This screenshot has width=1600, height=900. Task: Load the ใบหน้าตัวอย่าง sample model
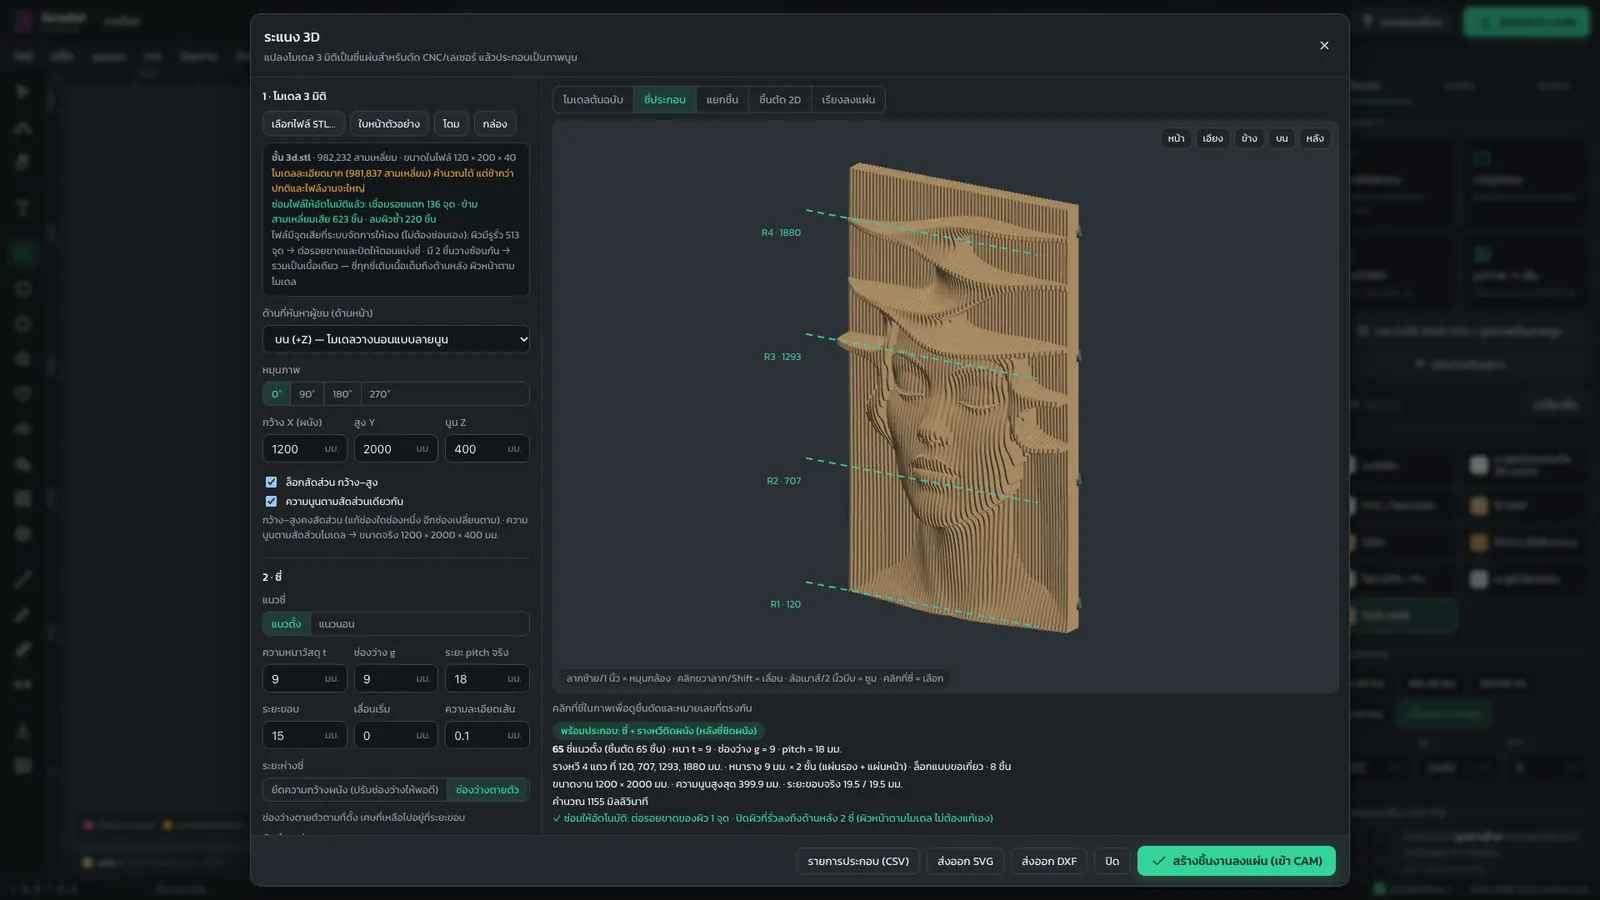point(389,124)
